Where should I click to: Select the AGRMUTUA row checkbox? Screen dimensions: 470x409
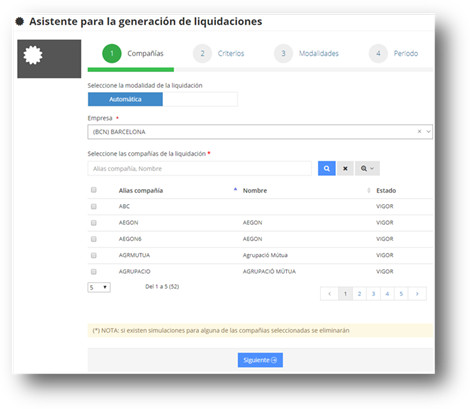[94, 255]
